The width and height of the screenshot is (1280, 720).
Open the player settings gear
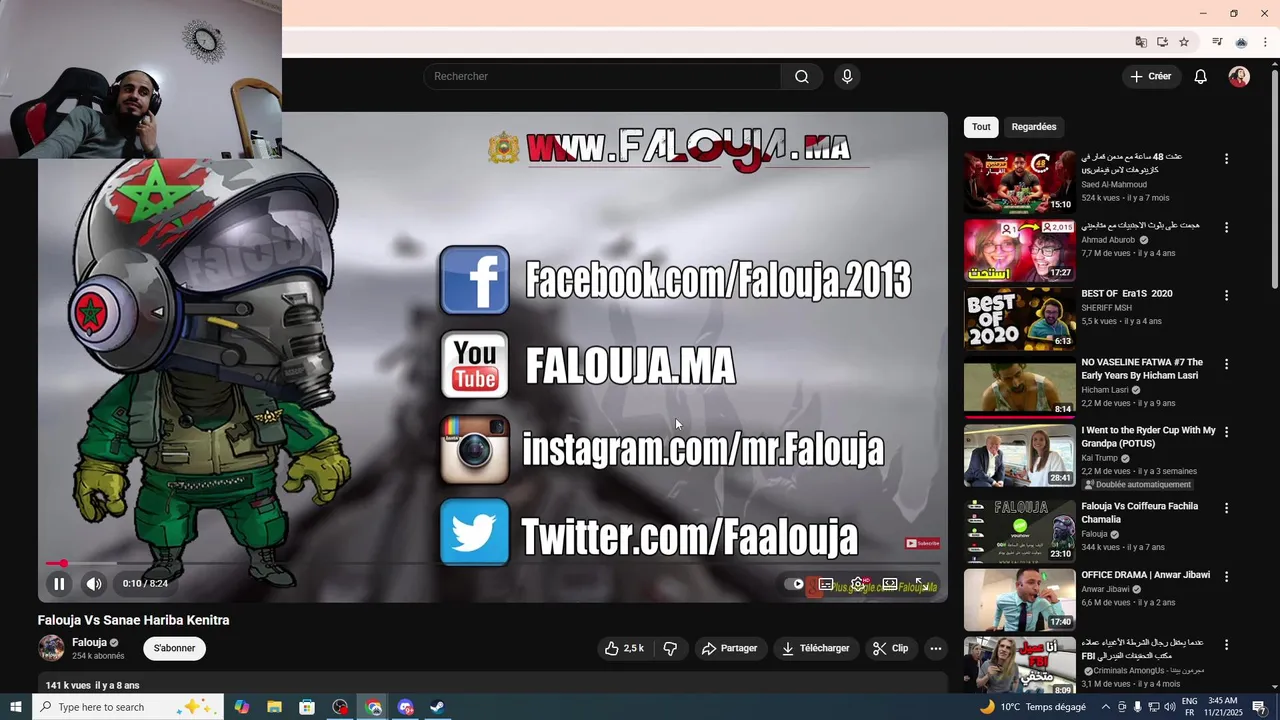coord(858,584)
